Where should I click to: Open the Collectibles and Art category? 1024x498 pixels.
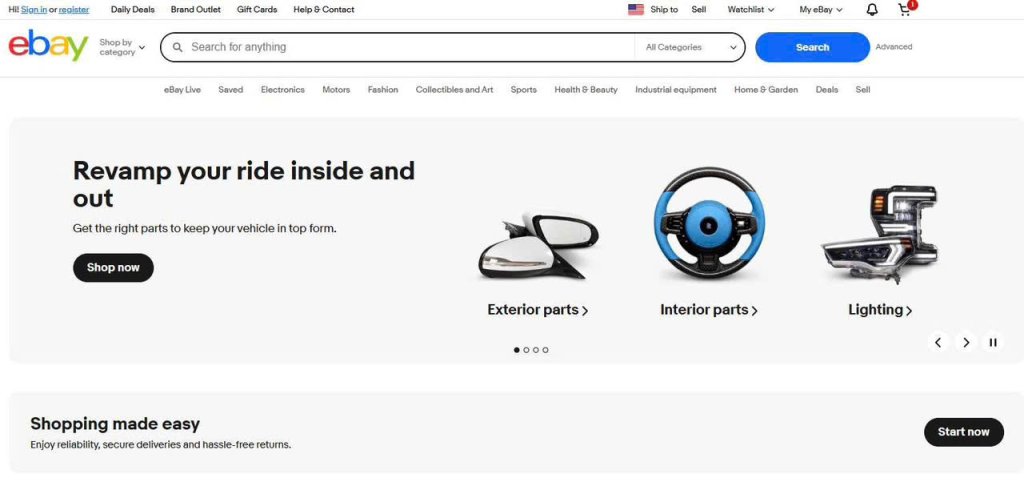pos(454,90)
